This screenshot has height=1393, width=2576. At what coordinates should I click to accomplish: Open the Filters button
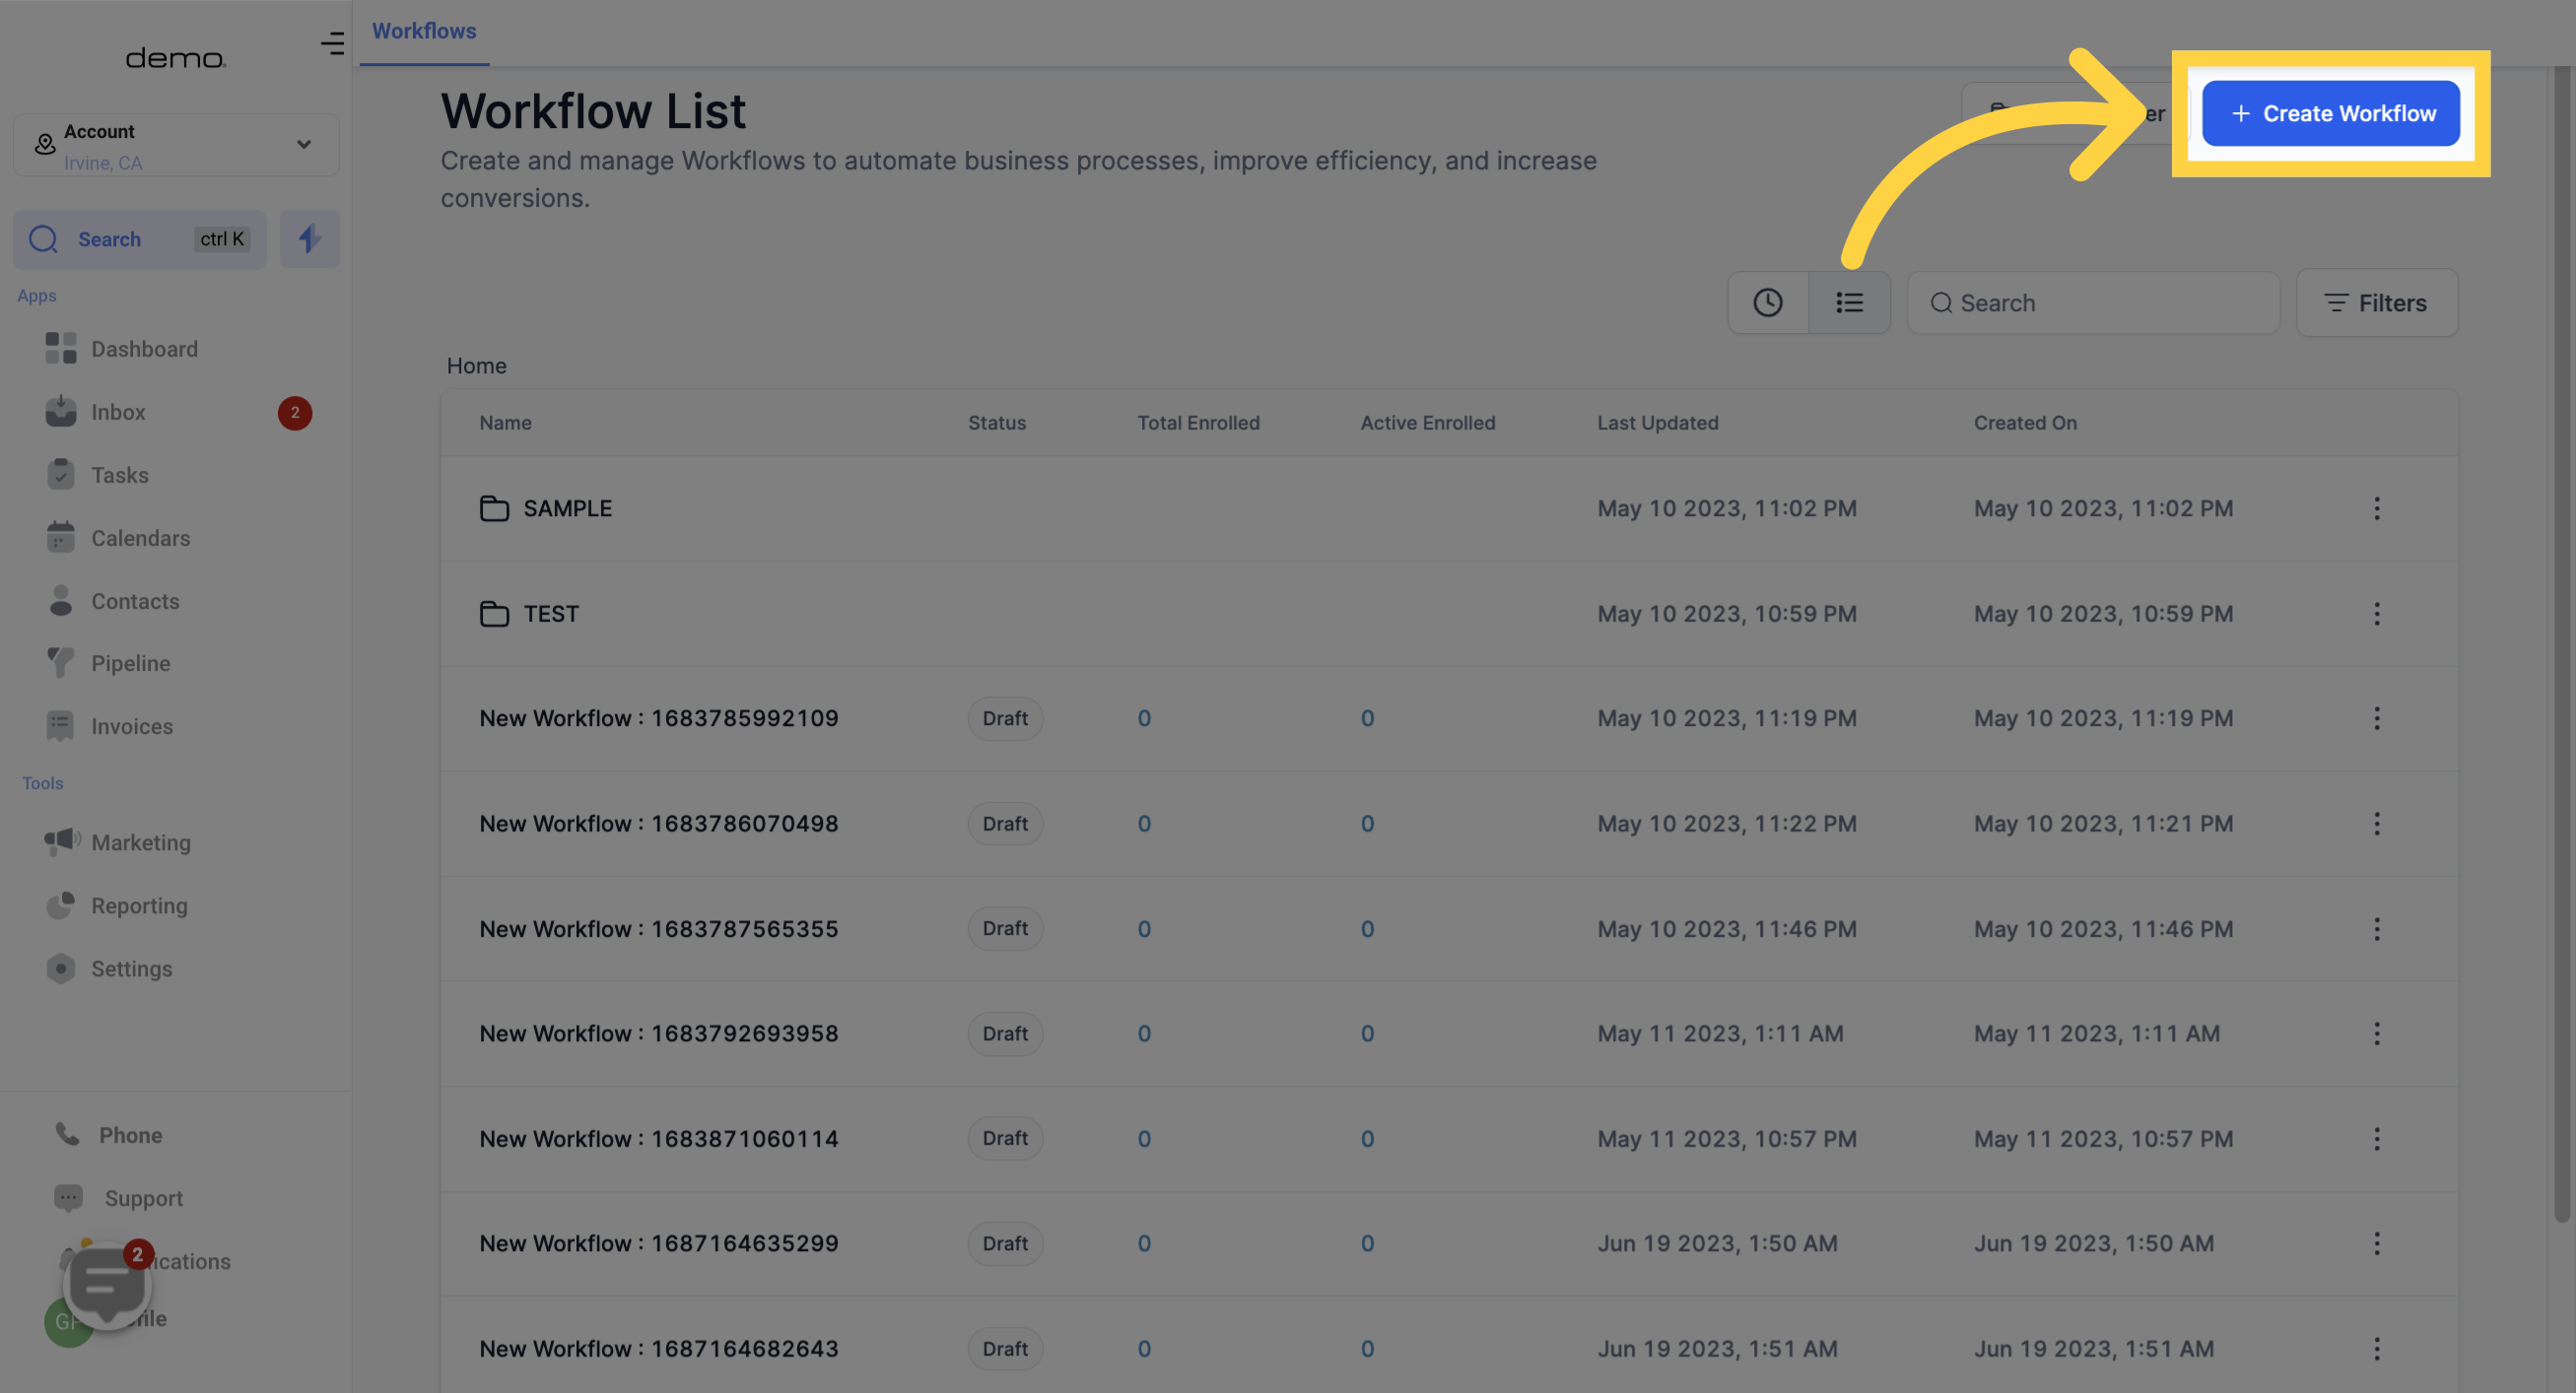pos(2377,302)
